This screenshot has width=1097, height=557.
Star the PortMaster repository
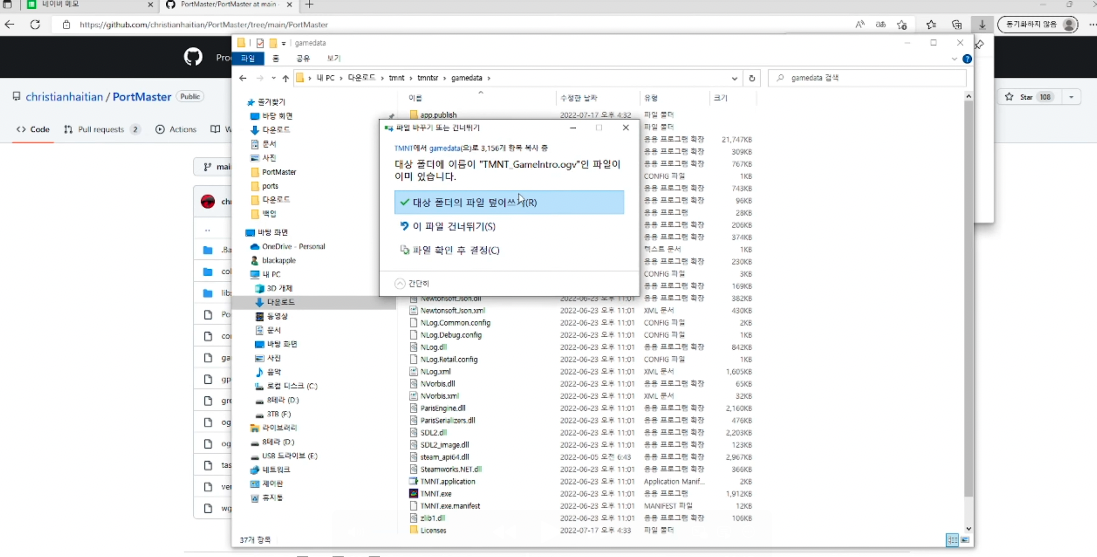[1028, 97]
